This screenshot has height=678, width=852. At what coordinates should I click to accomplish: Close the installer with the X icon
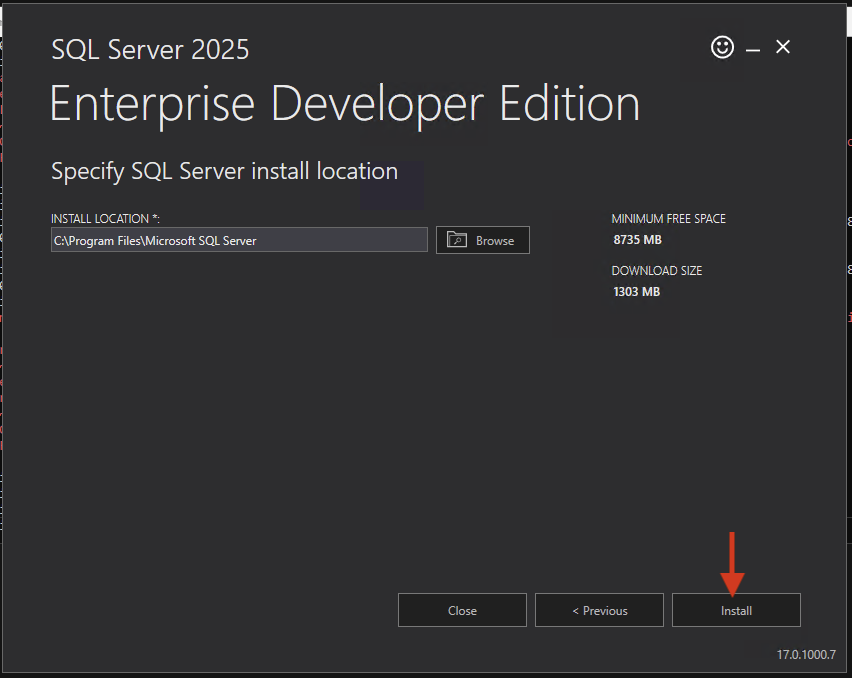[782, 47]
